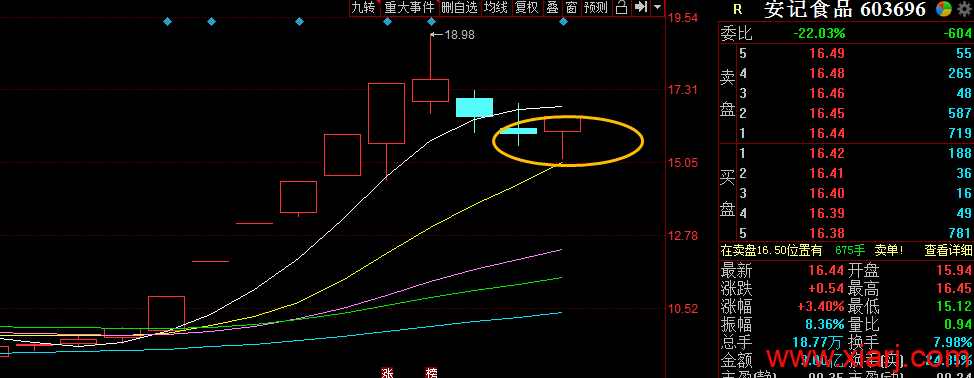Image resolution: width=974 pixels, height=378 pixels.
Task: Open 重大事件 major events
Action: click(409, 7)
